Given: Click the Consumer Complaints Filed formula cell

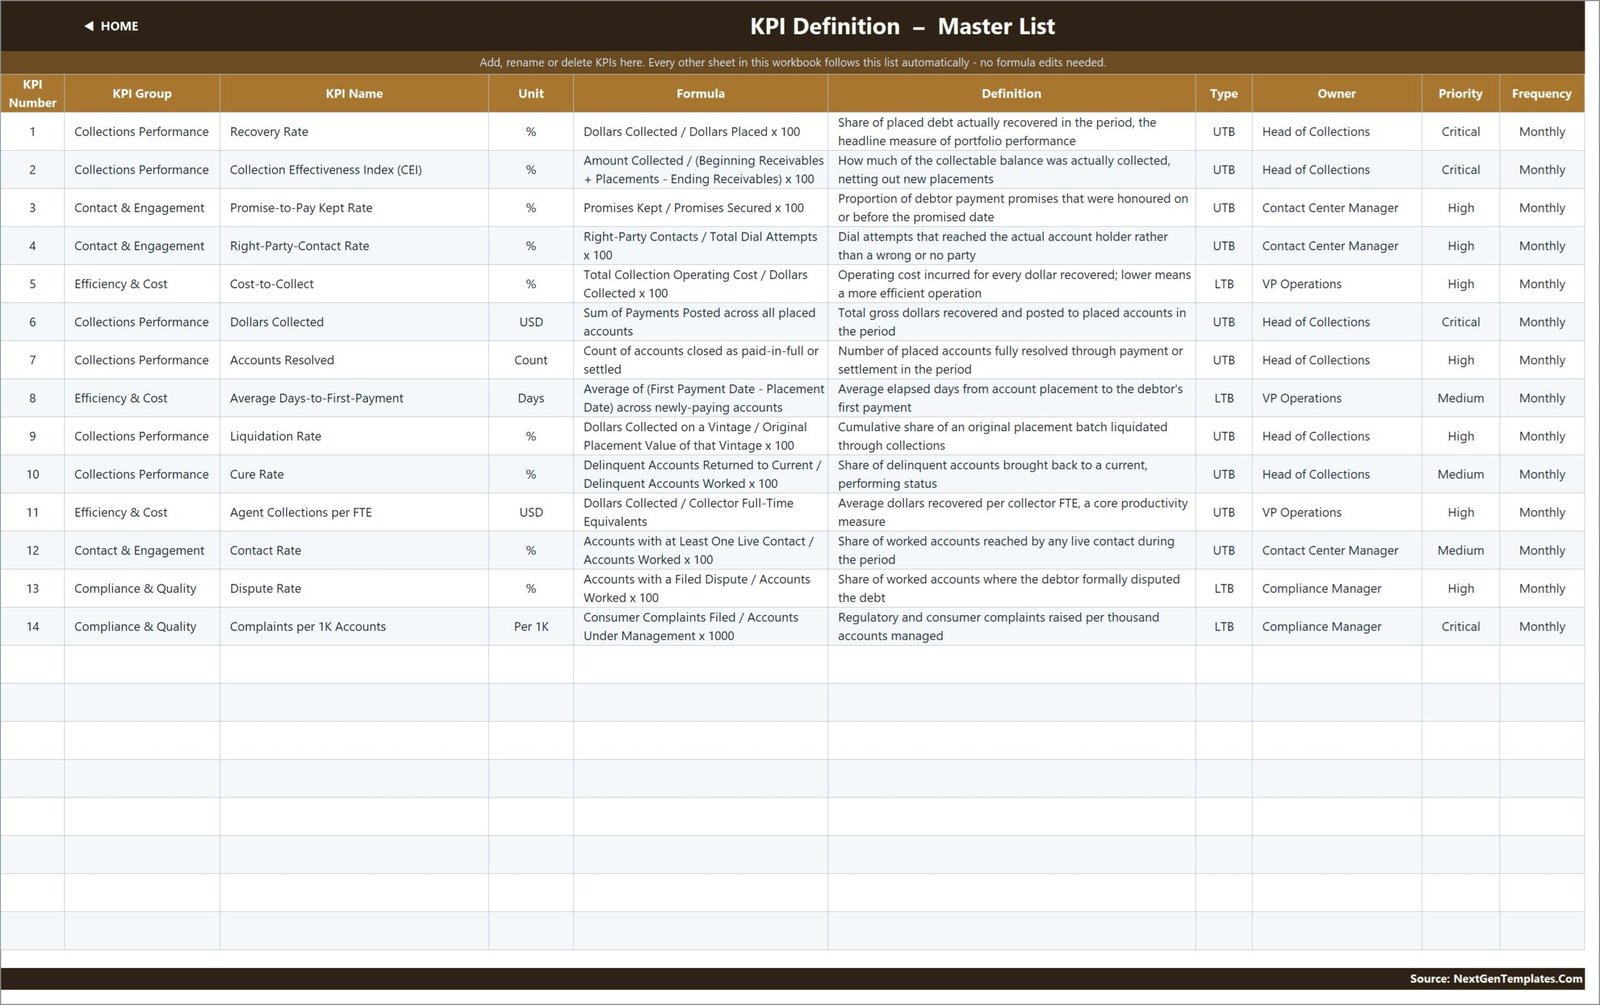Looking at the screenshot, I should 700,626.
